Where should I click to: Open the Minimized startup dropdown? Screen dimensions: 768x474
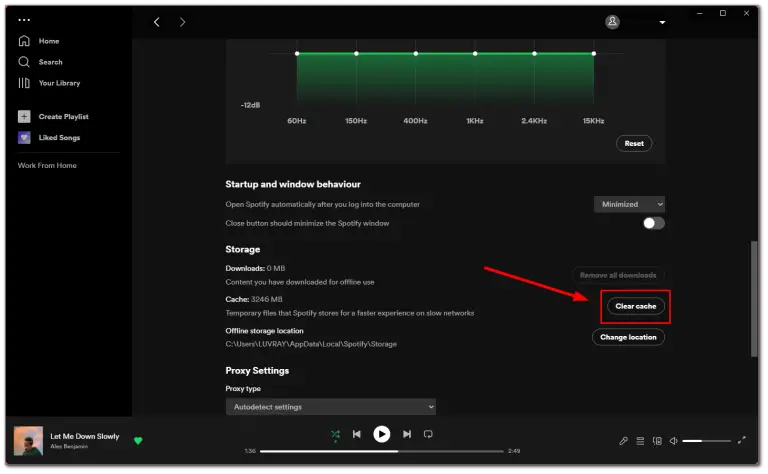click(x=629, y=204)
